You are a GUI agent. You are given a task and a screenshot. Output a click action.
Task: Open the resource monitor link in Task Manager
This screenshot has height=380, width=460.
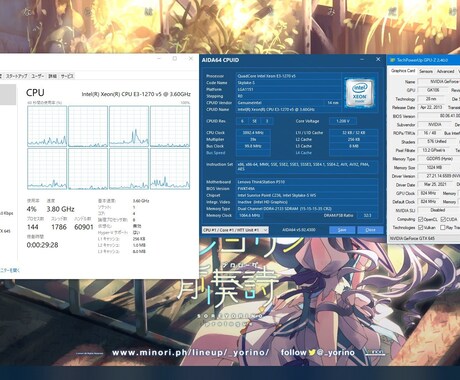pos(10,270)
